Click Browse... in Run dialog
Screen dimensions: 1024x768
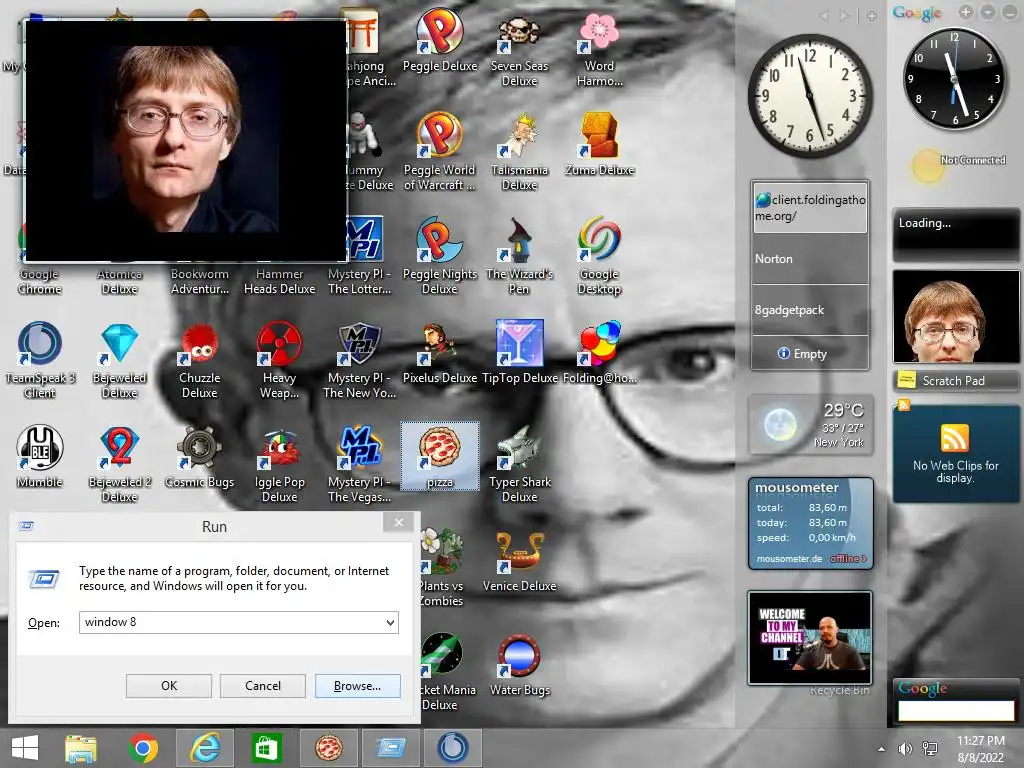point(357,686)
